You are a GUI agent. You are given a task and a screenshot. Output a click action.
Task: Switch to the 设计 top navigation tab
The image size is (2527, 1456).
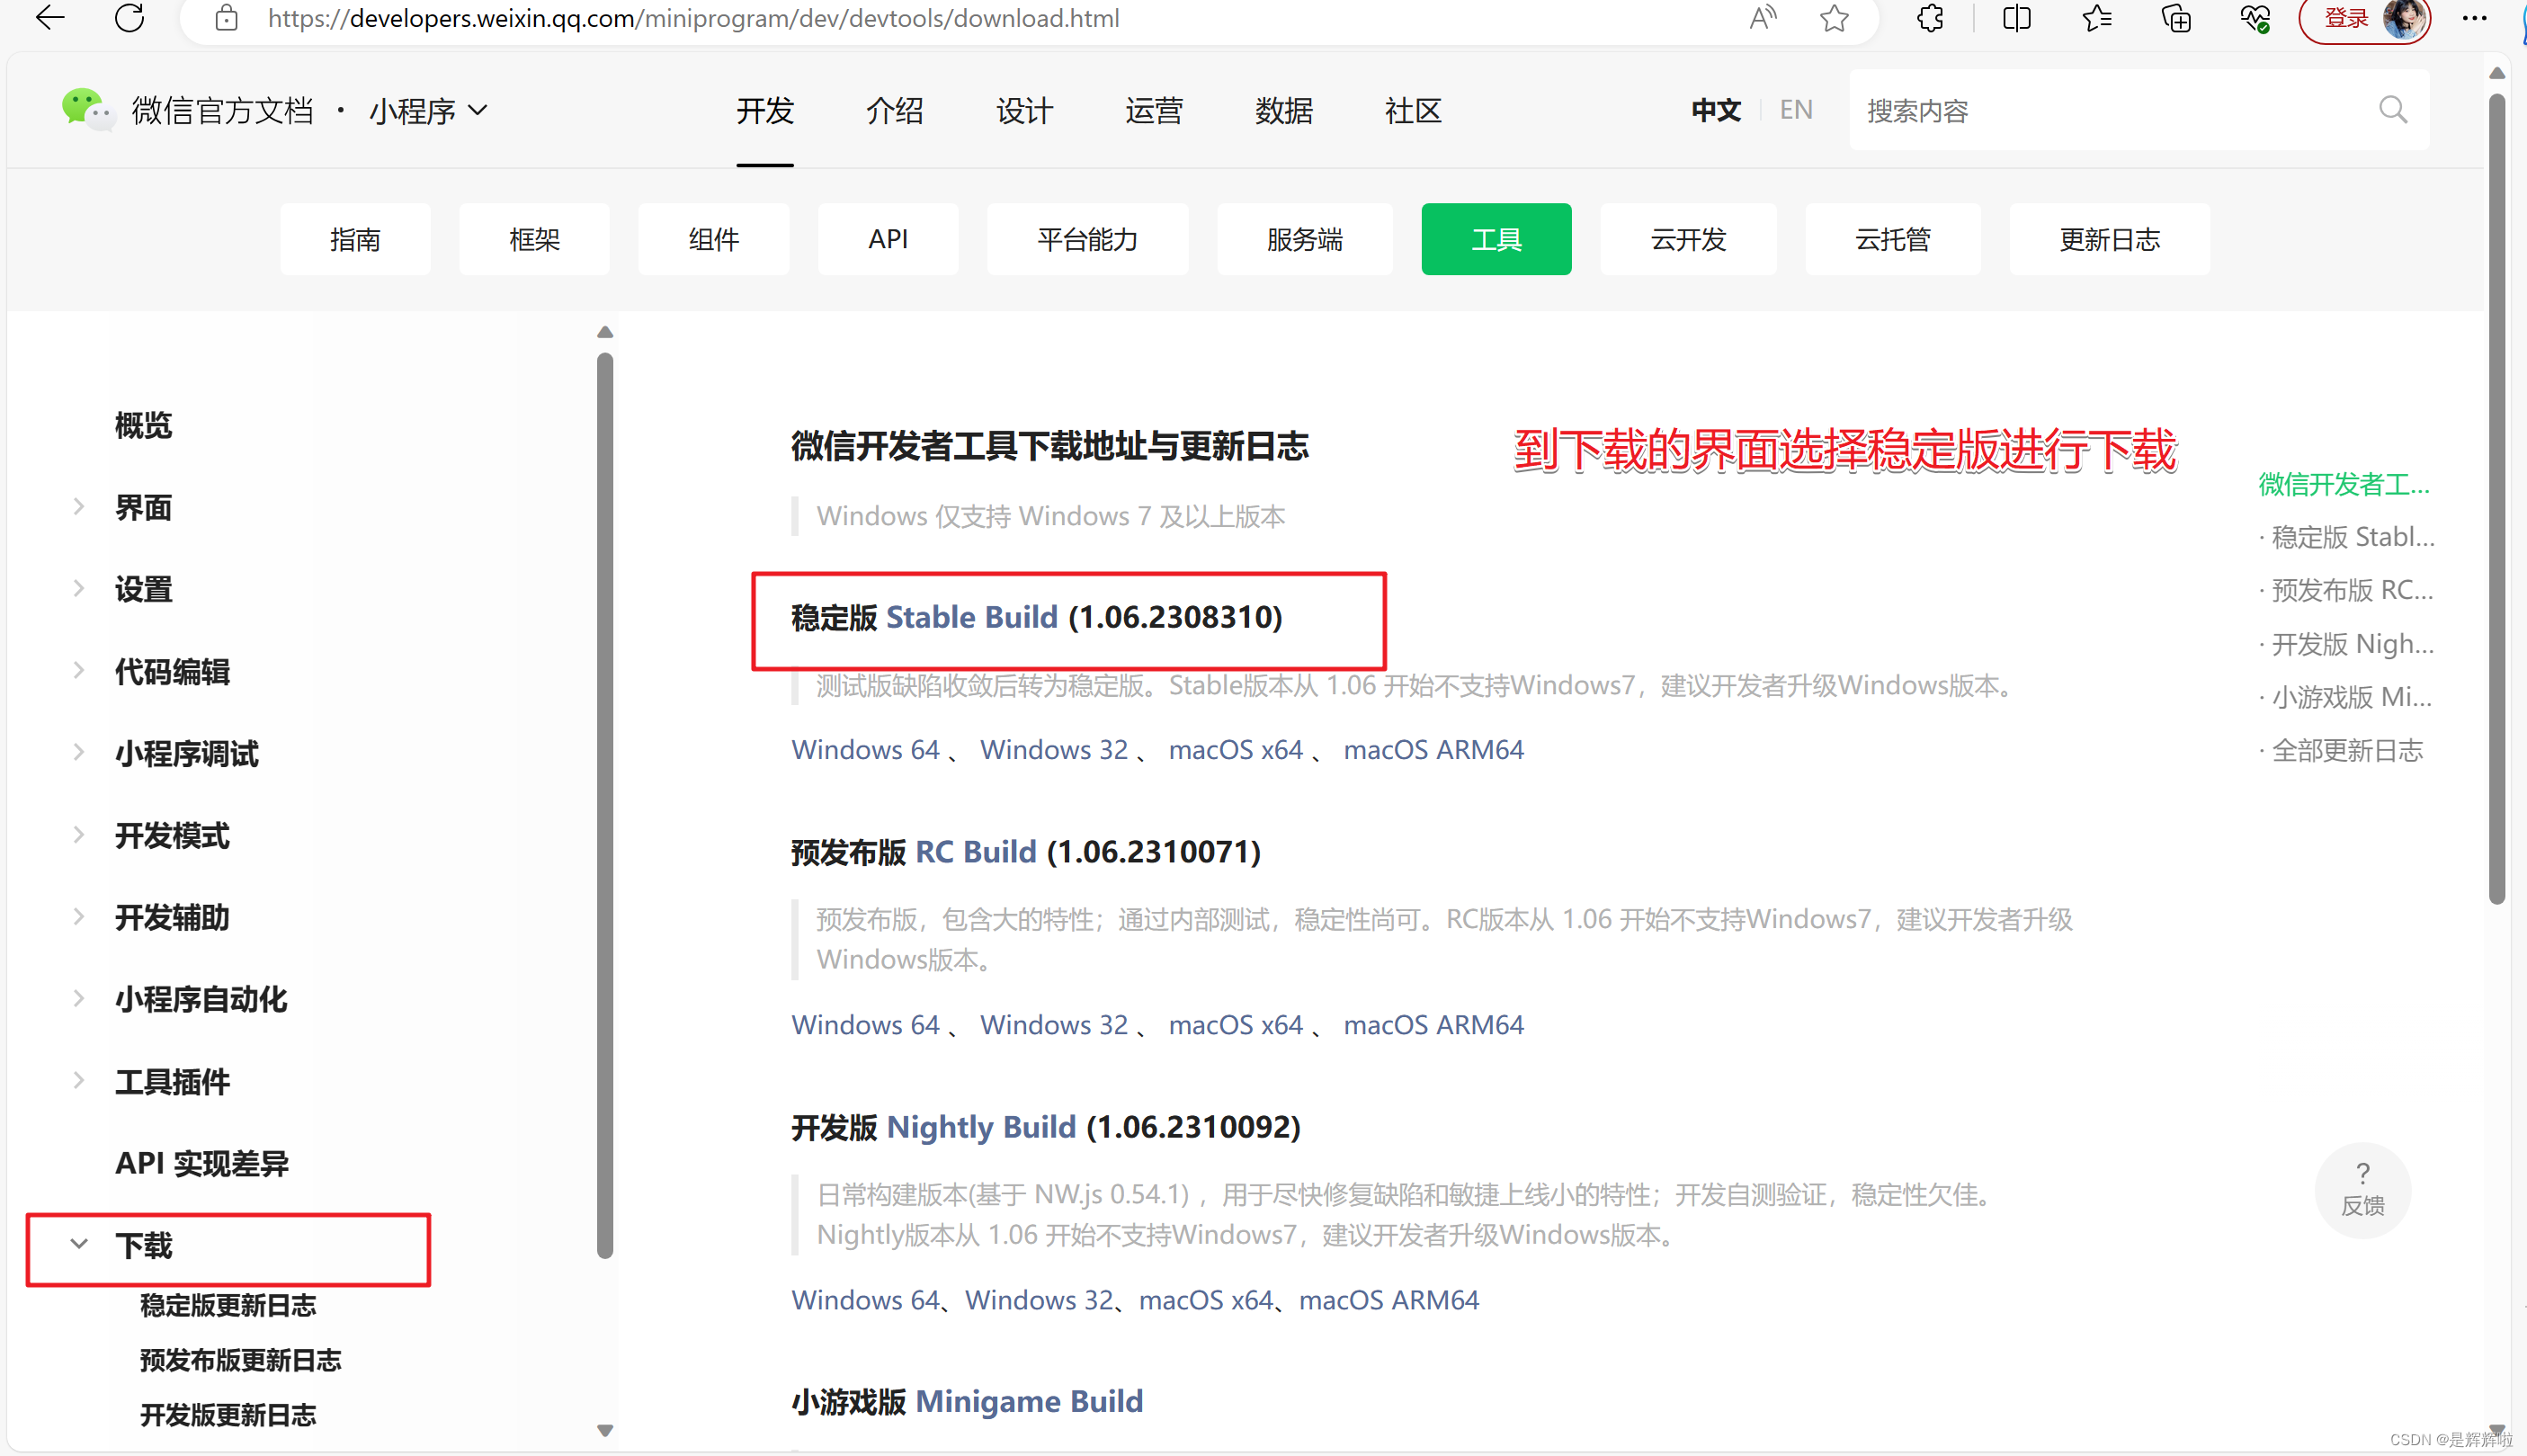(1024, 110)
